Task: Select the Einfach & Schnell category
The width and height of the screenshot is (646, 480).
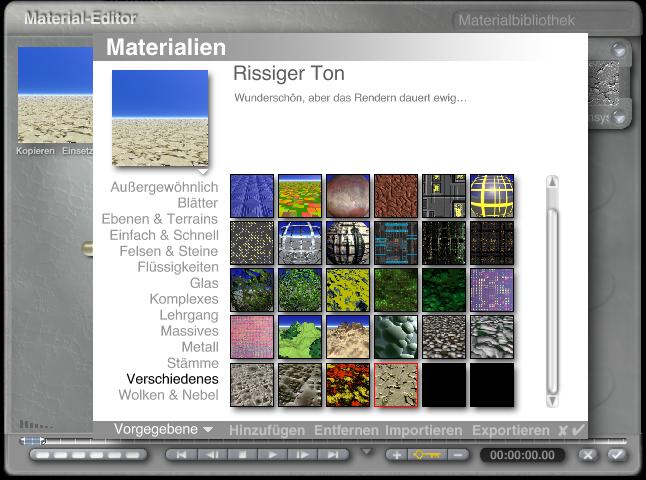Action: click(x=164, y=235)
